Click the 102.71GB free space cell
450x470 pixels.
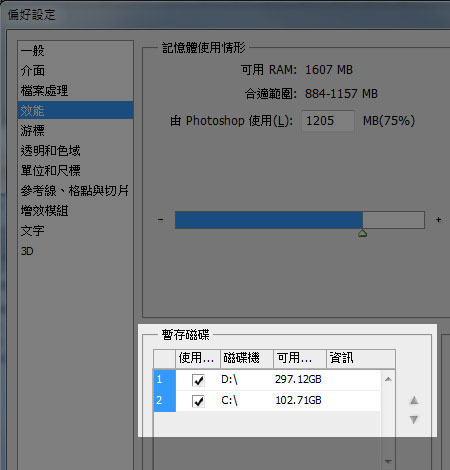[298, 400]
